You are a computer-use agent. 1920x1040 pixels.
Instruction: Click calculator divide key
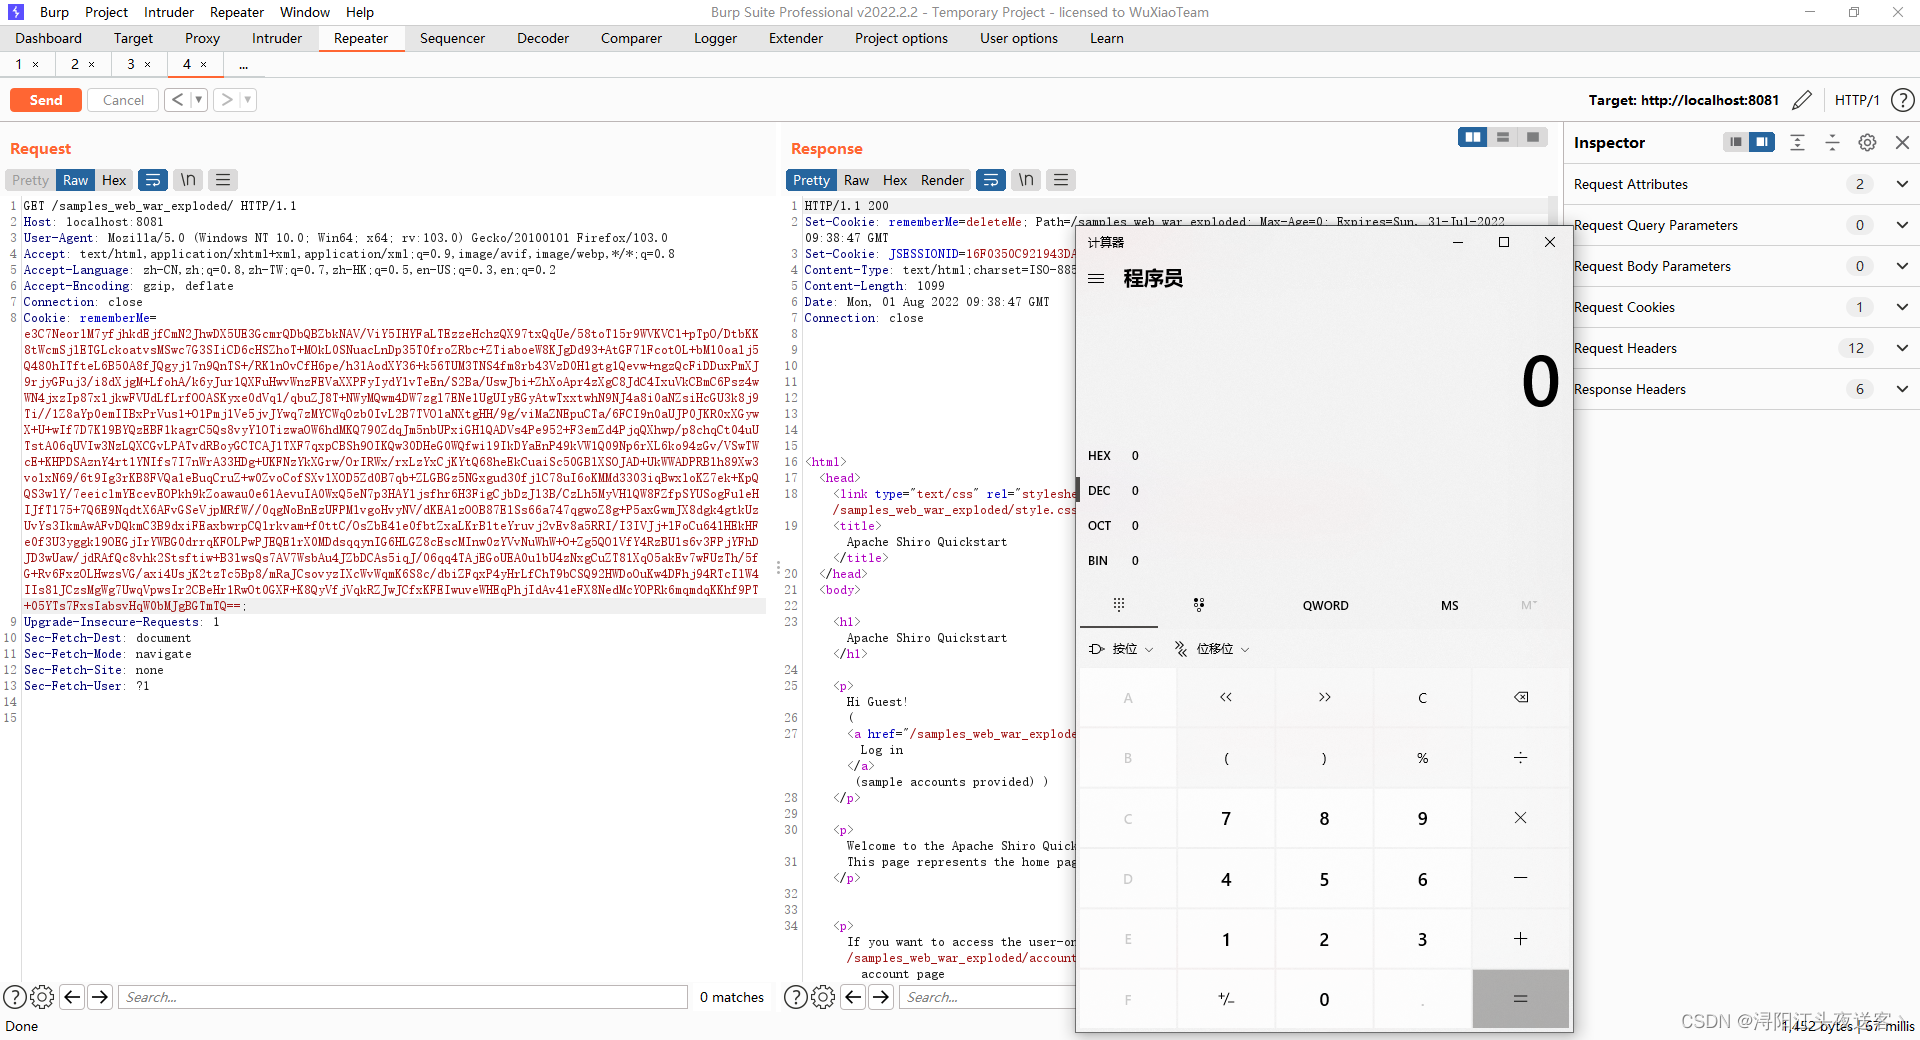(1521, 758)
